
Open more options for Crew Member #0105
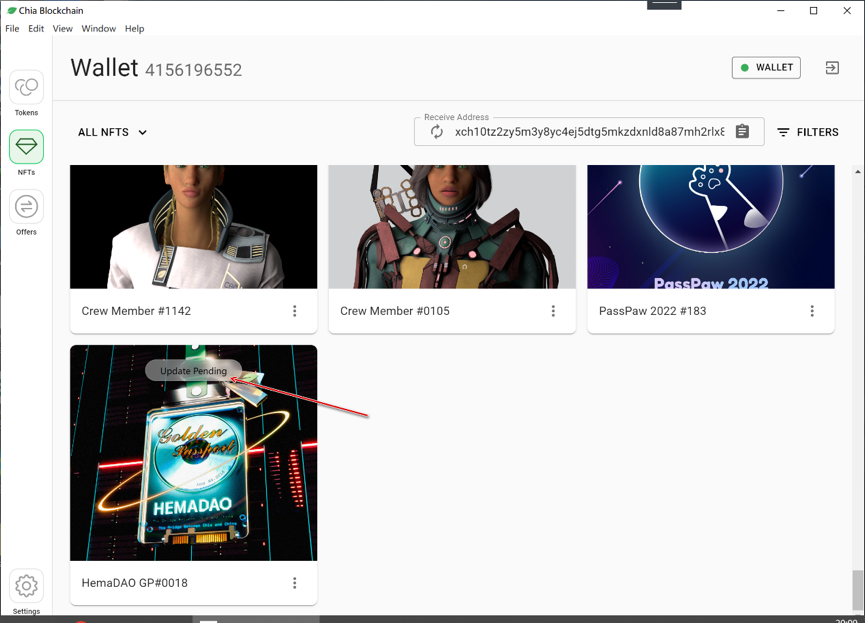point(553,311)
